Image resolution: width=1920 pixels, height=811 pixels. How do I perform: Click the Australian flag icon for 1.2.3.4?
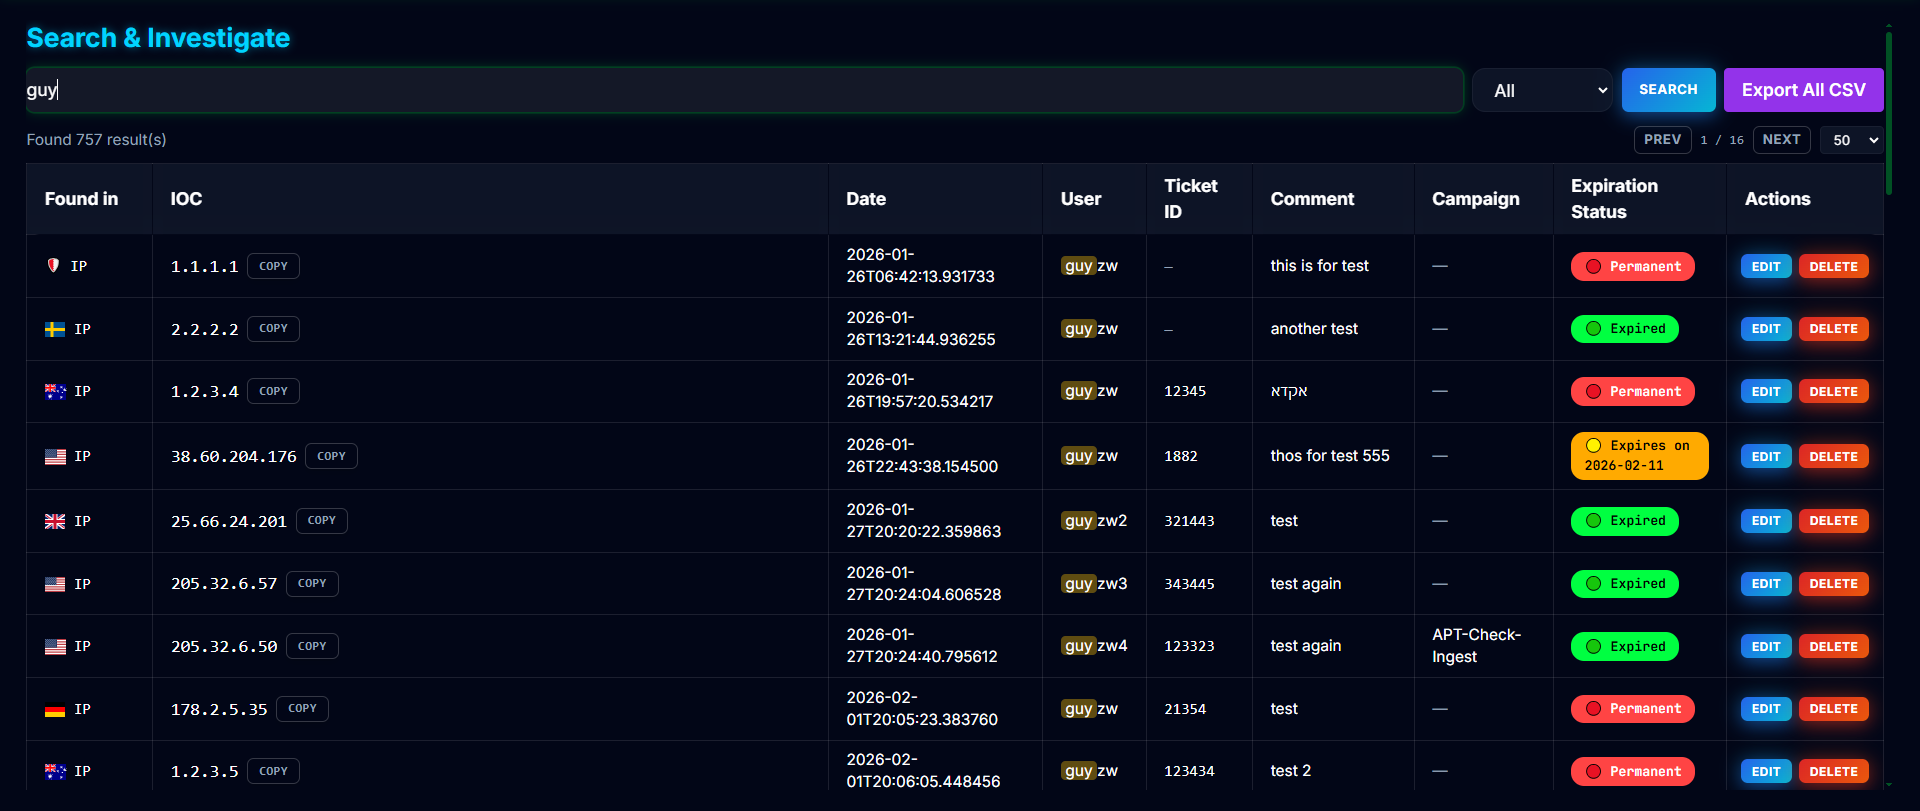tap(55, 392)
